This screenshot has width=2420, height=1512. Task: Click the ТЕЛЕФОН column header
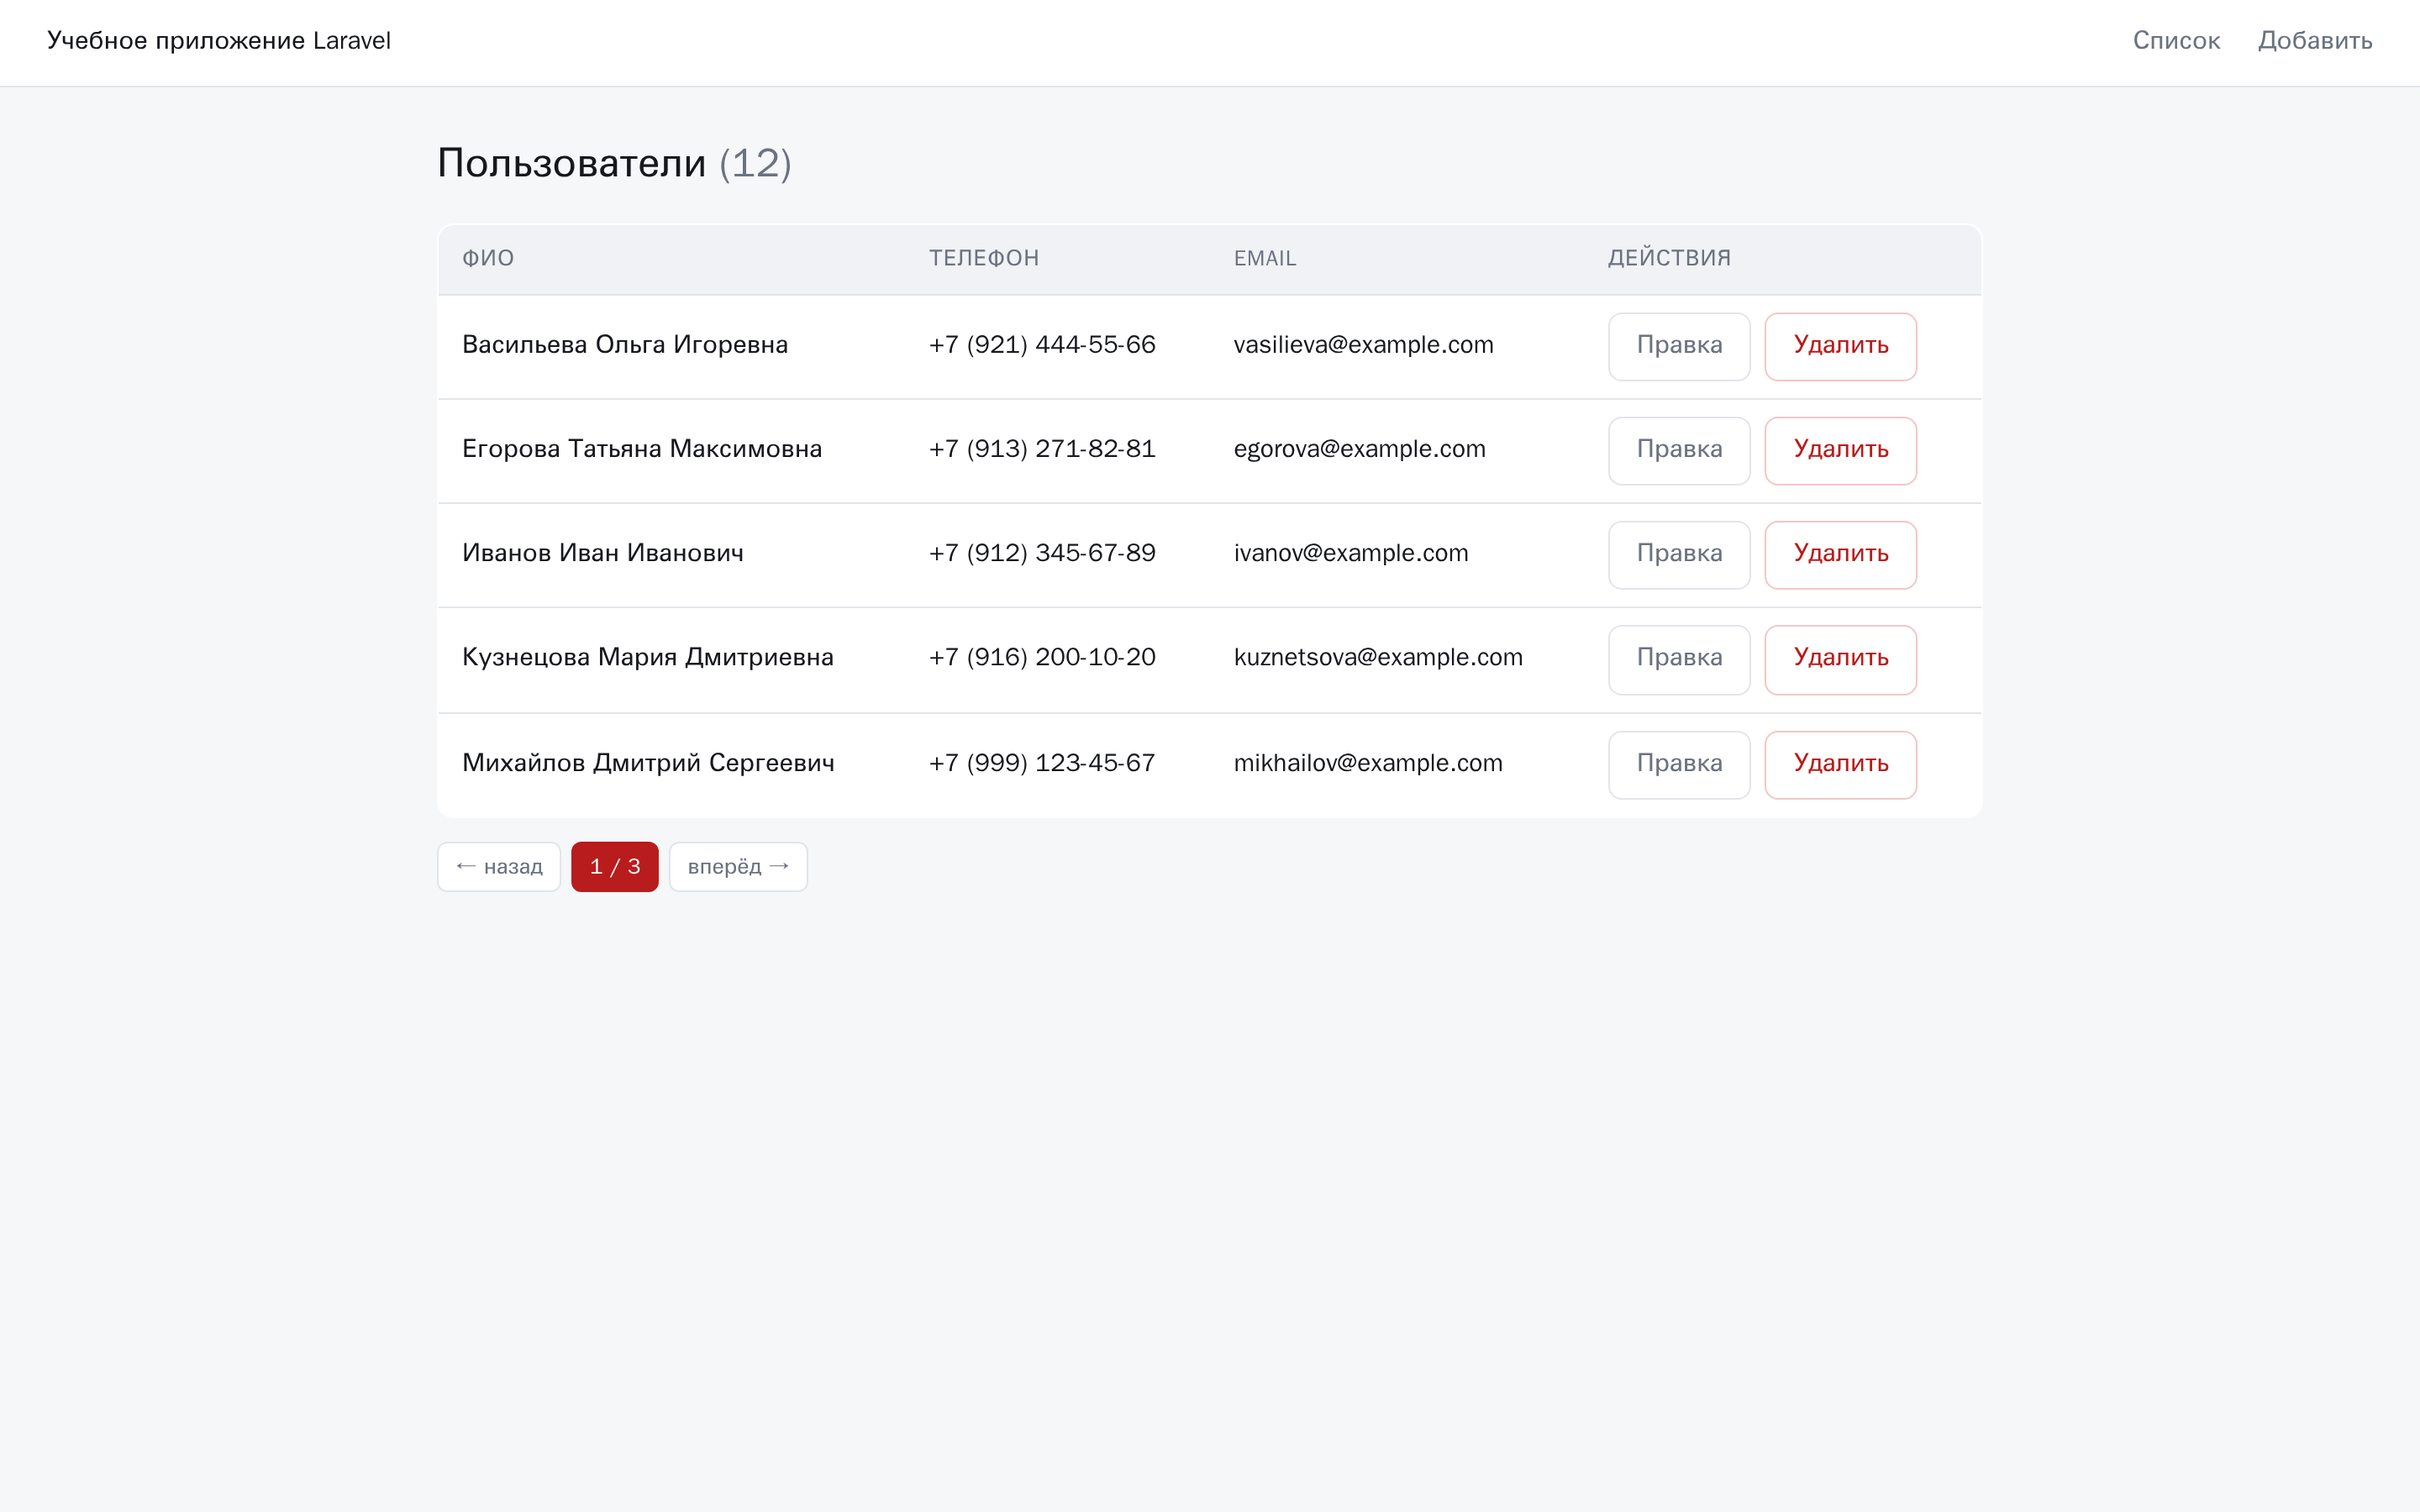[x=984, y=258]
